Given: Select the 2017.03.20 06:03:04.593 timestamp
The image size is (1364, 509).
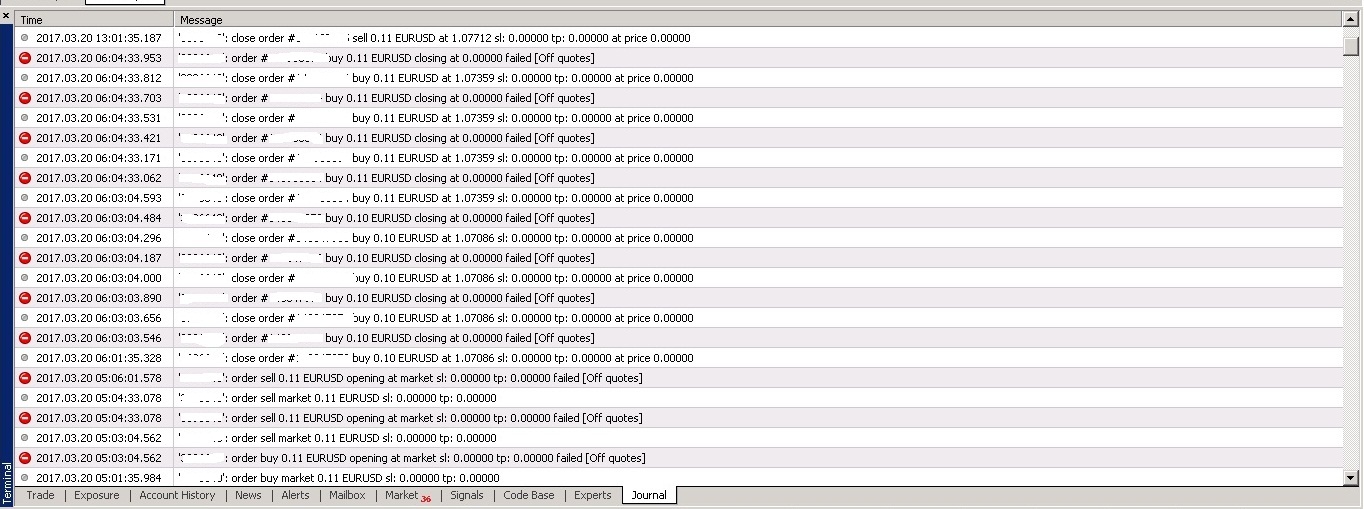Looking at the screenshot, I should (x=99, y=198).
